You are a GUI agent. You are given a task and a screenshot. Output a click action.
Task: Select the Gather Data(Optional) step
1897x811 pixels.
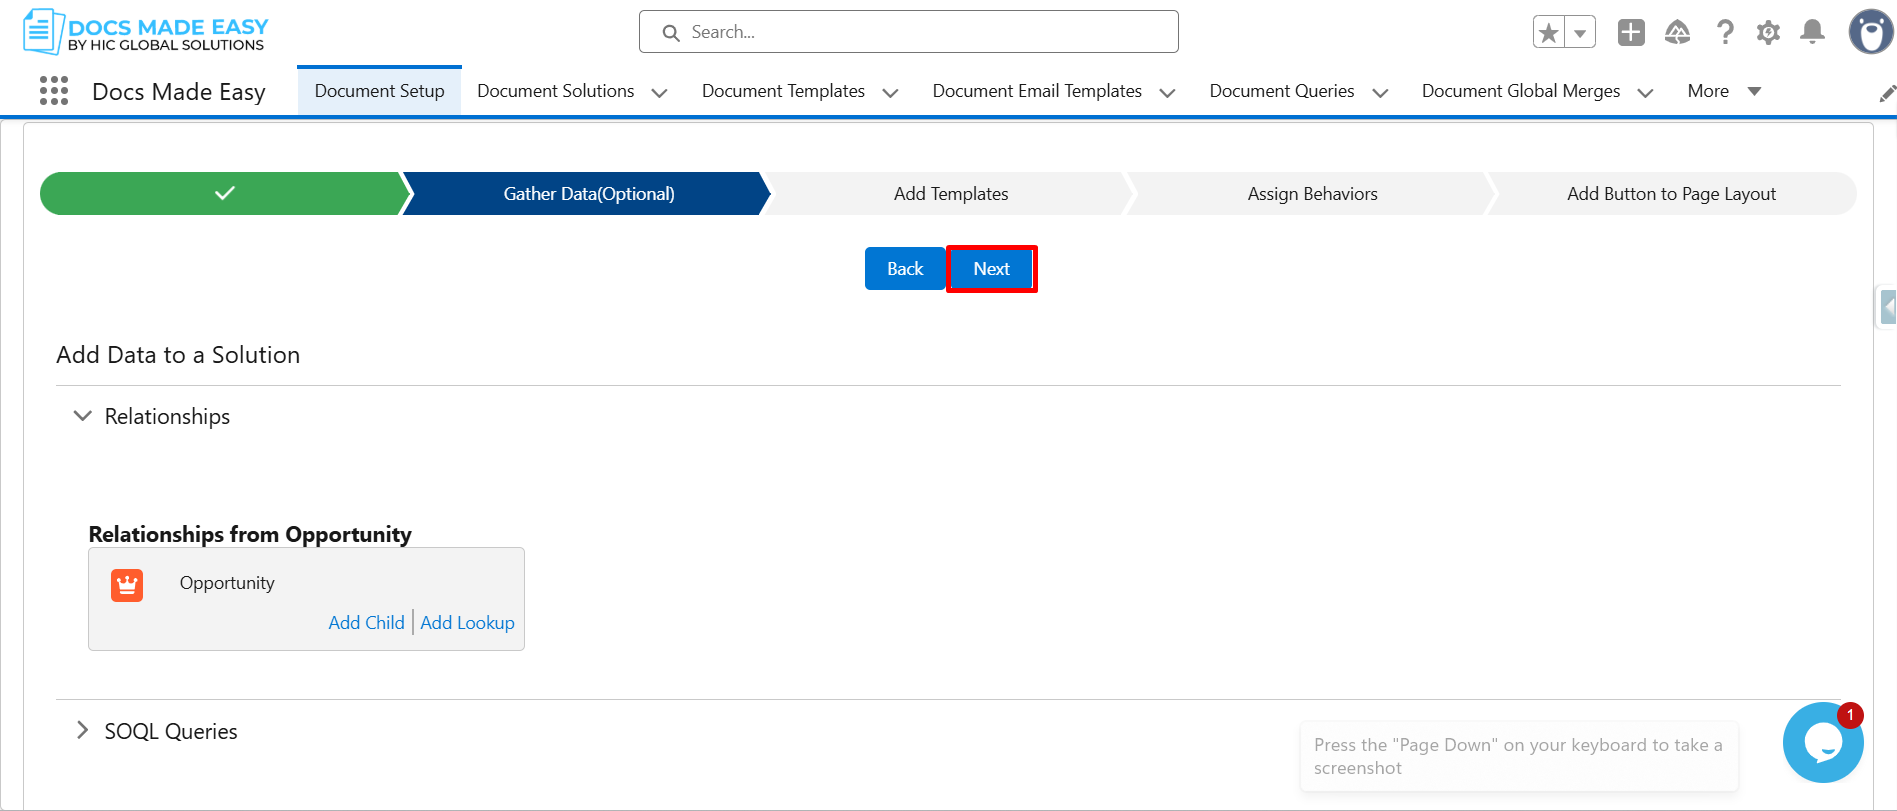click(x=588, y=193)
